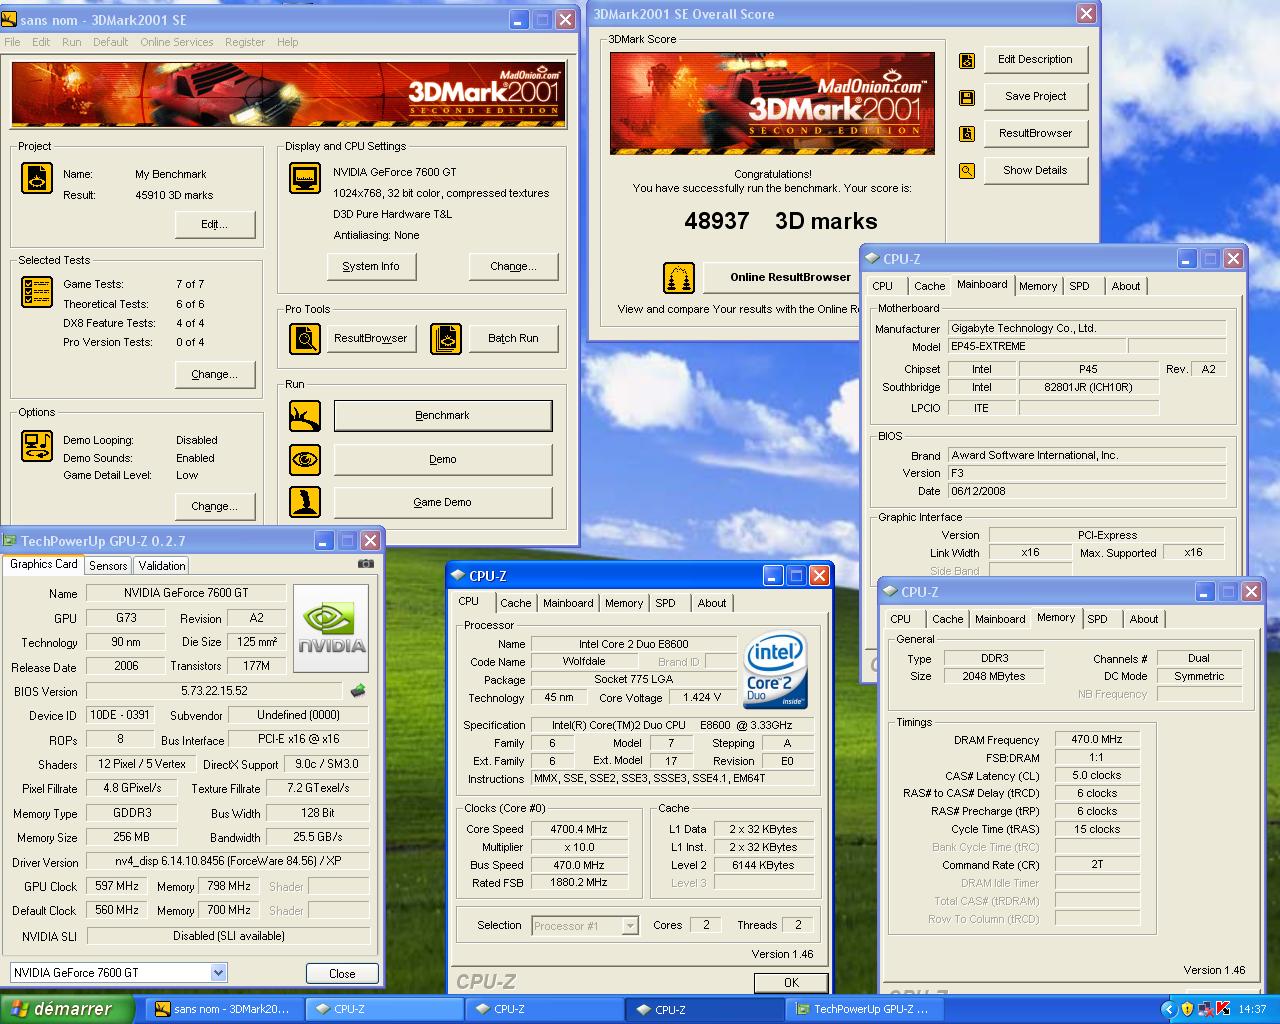
Task: Click the Game Demo button
Action: pos(443,502)
